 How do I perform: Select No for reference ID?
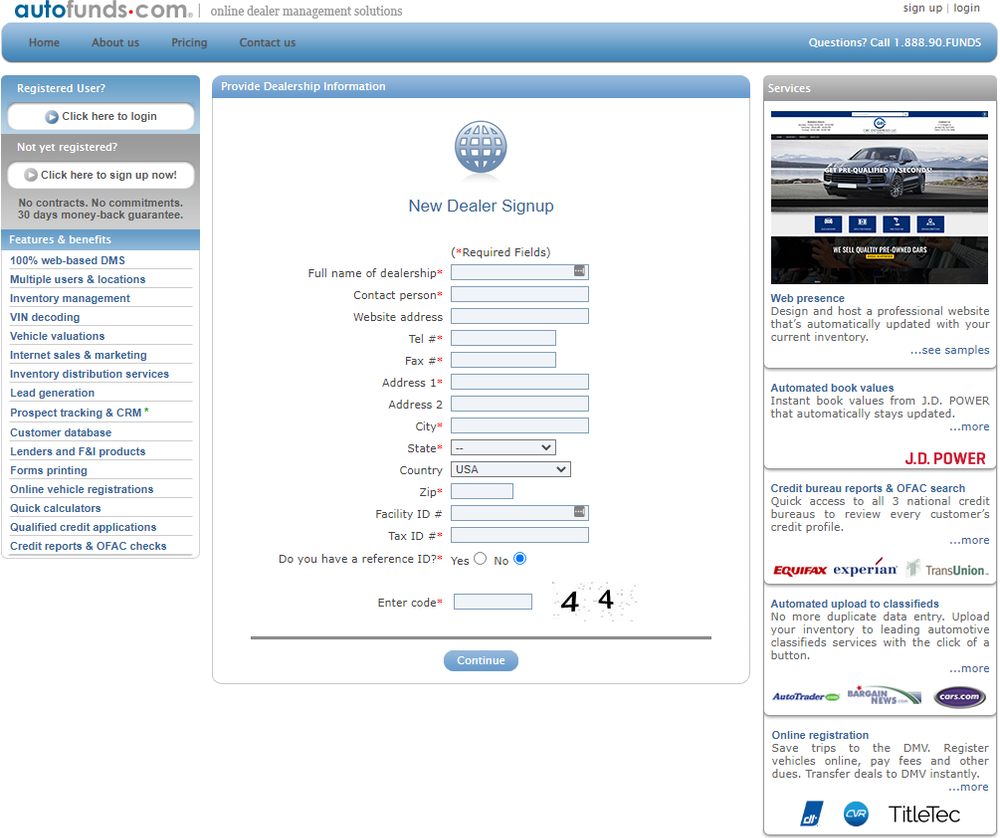[x=520, y=559]
